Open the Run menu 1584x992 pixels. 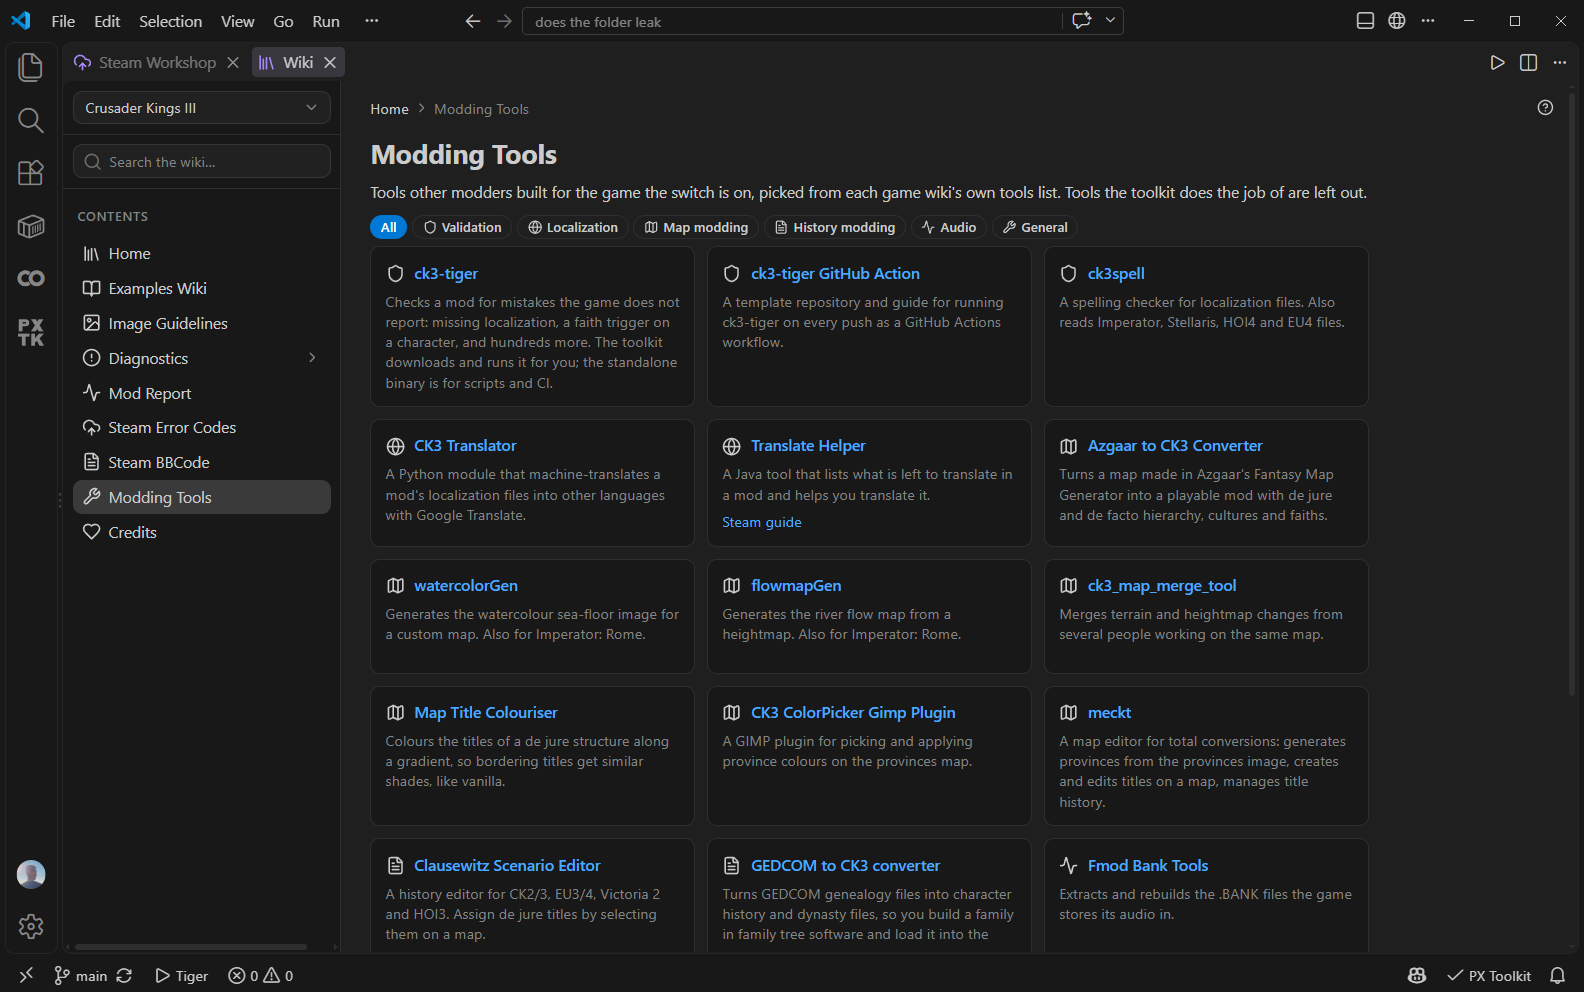(x=326, y=21)
